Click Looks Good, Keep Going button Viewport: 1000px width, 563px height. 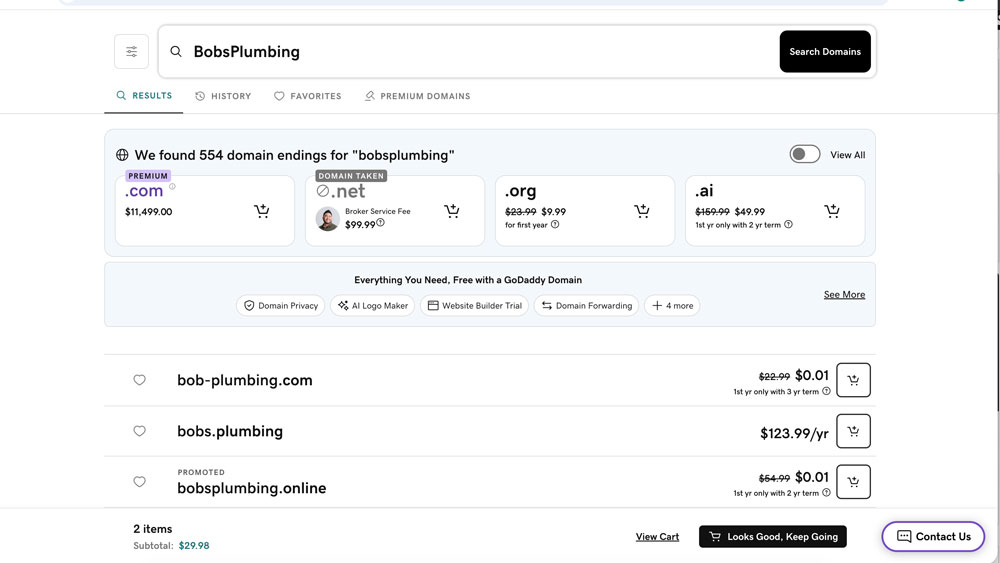pyautogui.click(x=773, y=537)
